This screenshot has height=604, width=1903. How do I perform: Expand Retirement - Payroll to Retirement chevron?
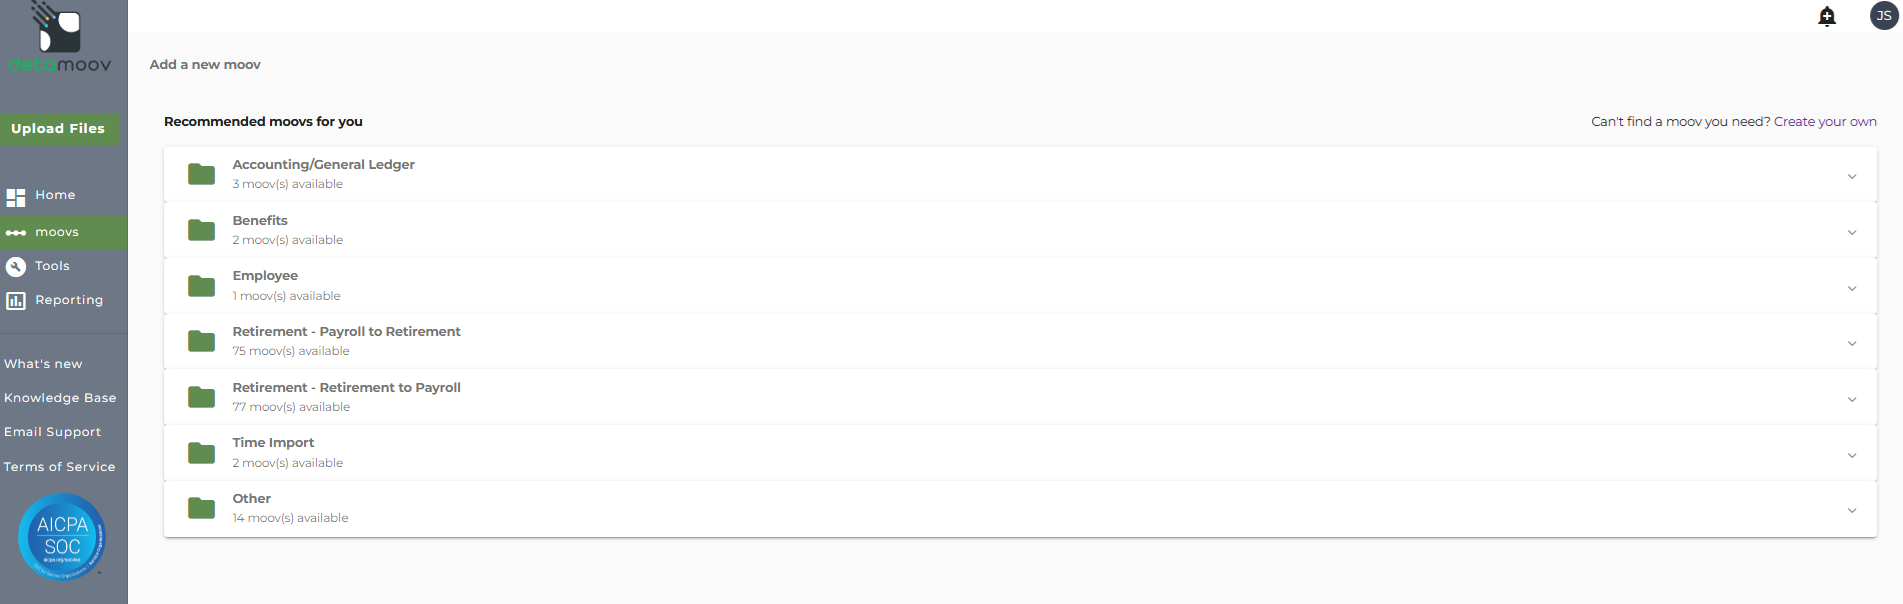click(1852, 343)
